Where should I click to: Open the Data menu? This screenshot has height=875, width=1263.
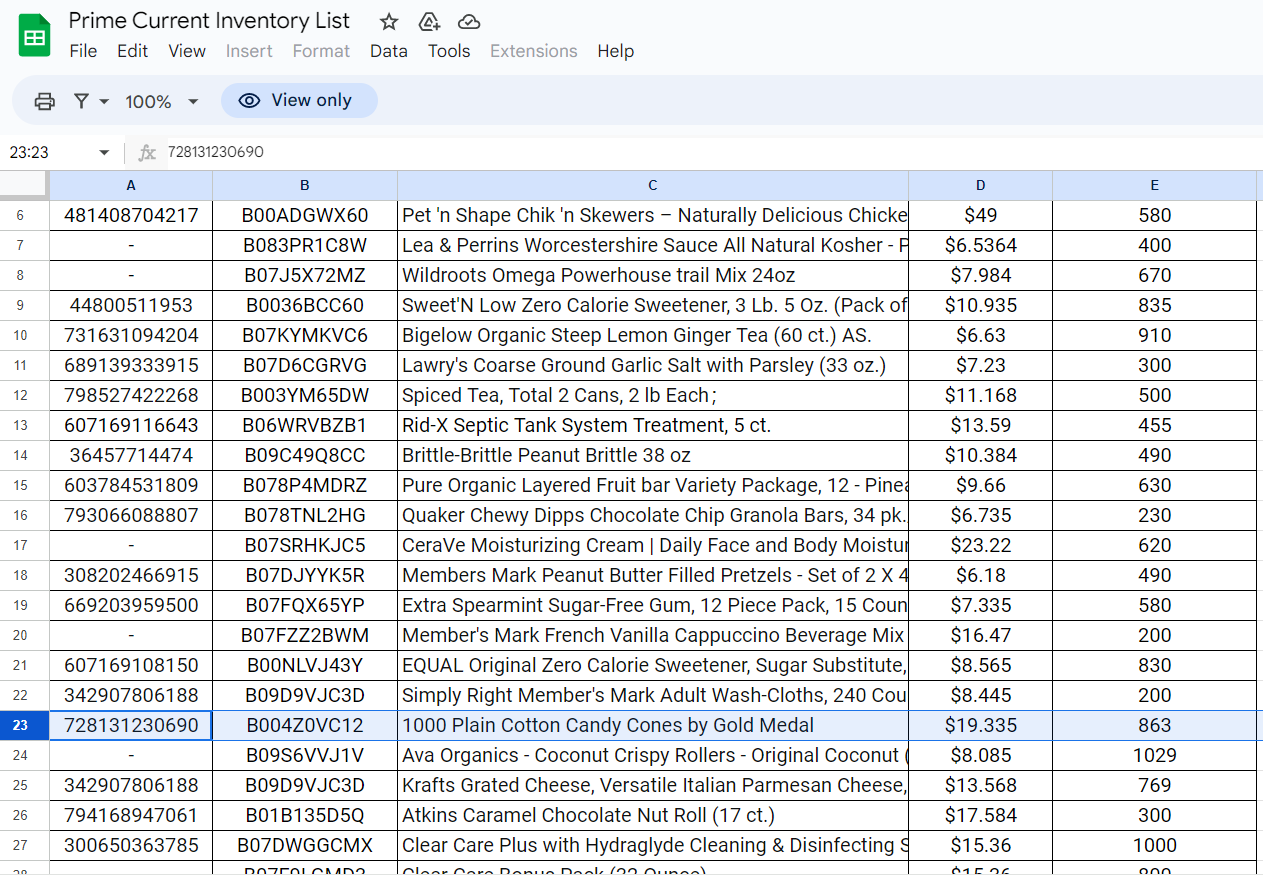pos(389,51)
